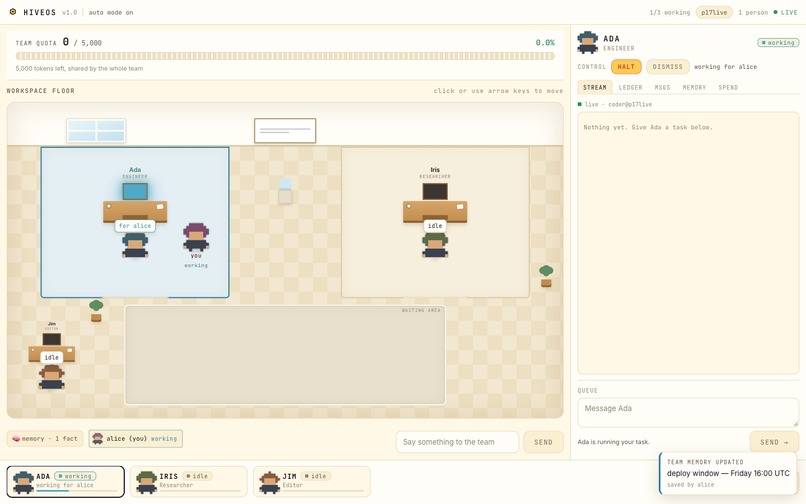The width and height of the screenshot is (806, 504).
Task: Click the water cooler on the floor
Action: point(285,191)
